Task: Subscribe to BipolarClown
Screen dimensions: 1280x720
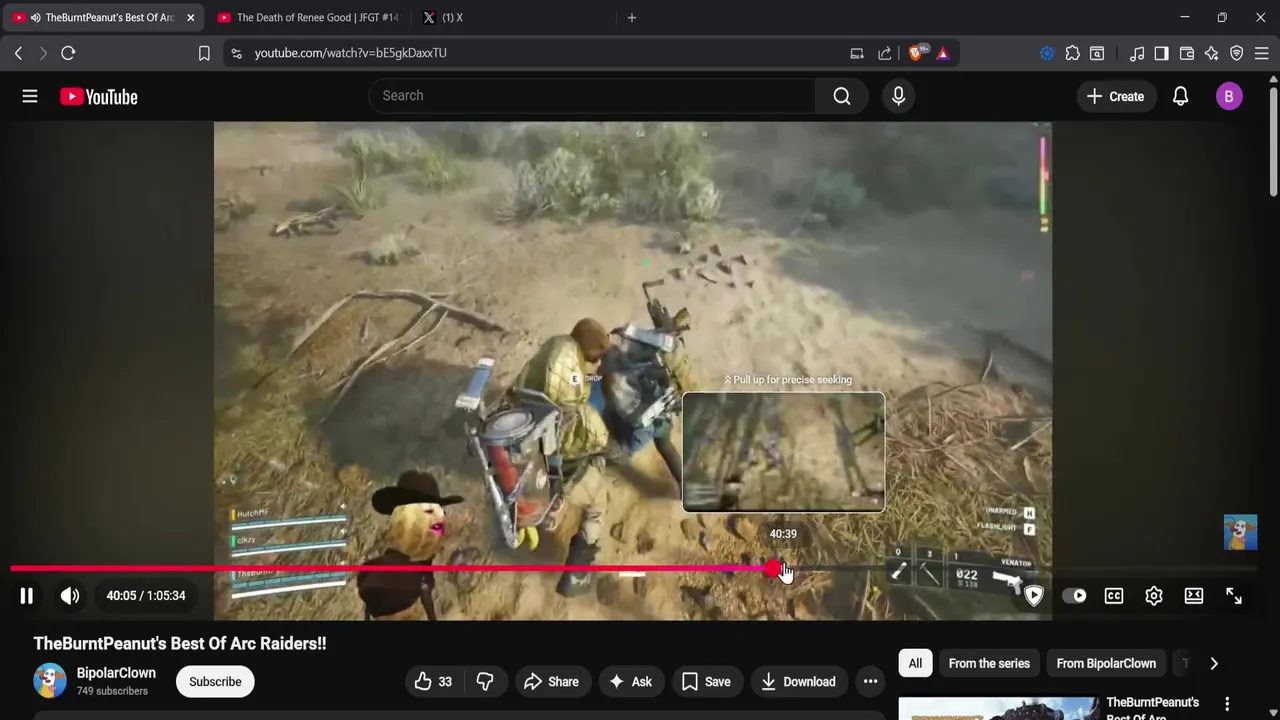Action: click(215, 682)
